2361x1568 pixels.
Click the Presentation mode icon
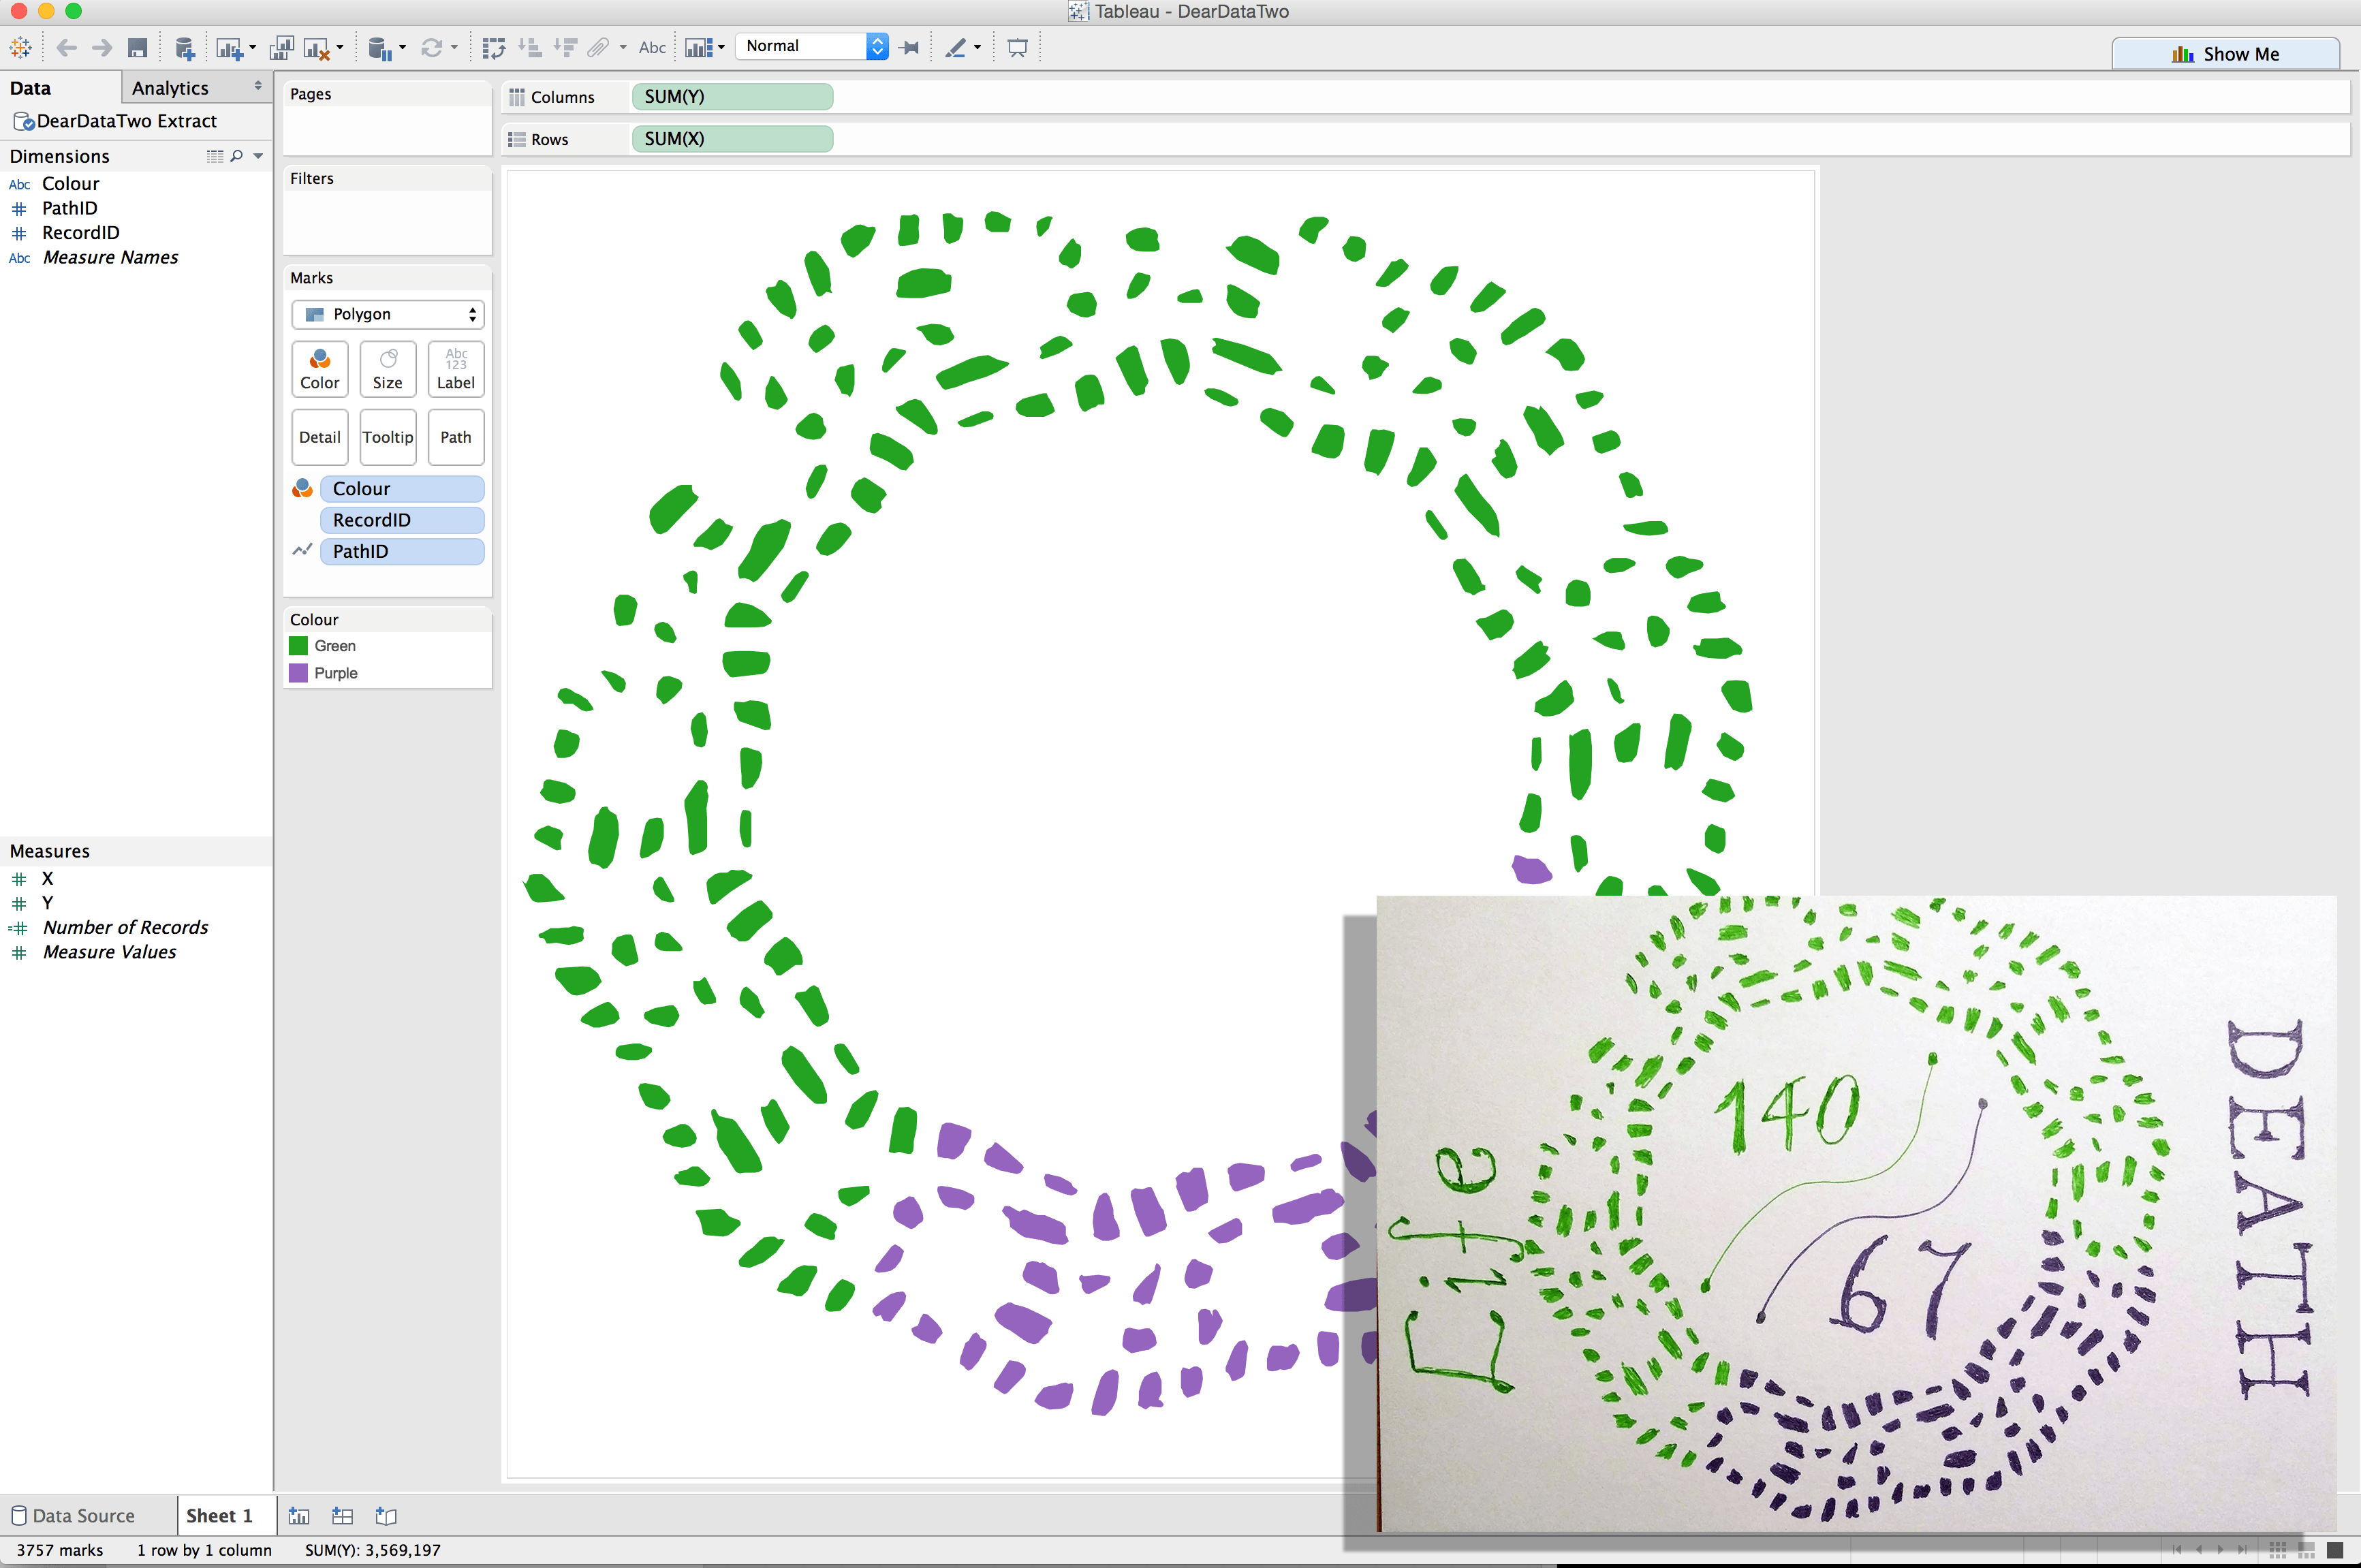click(1017, 47)
